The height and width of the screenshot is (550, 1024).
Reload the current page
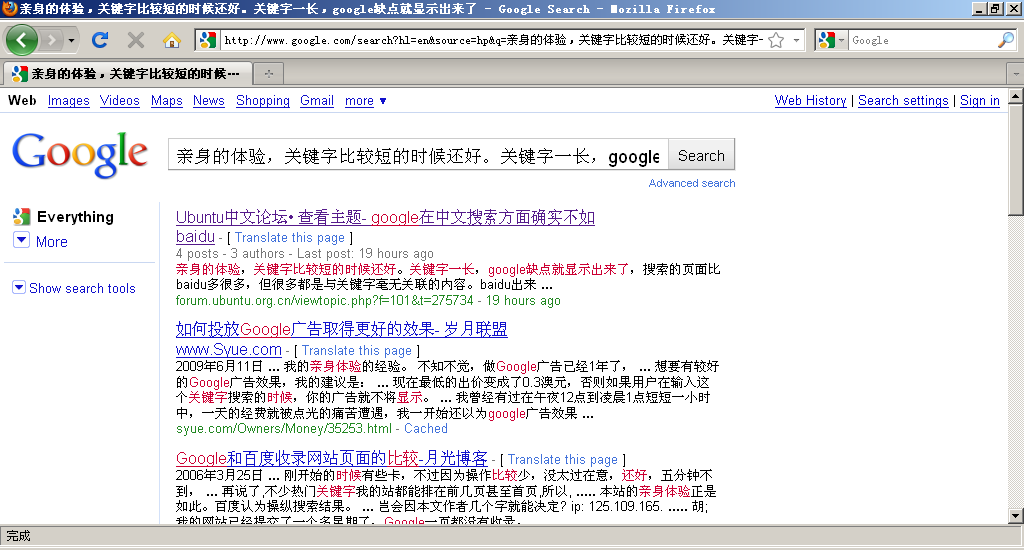click(100, 40)
